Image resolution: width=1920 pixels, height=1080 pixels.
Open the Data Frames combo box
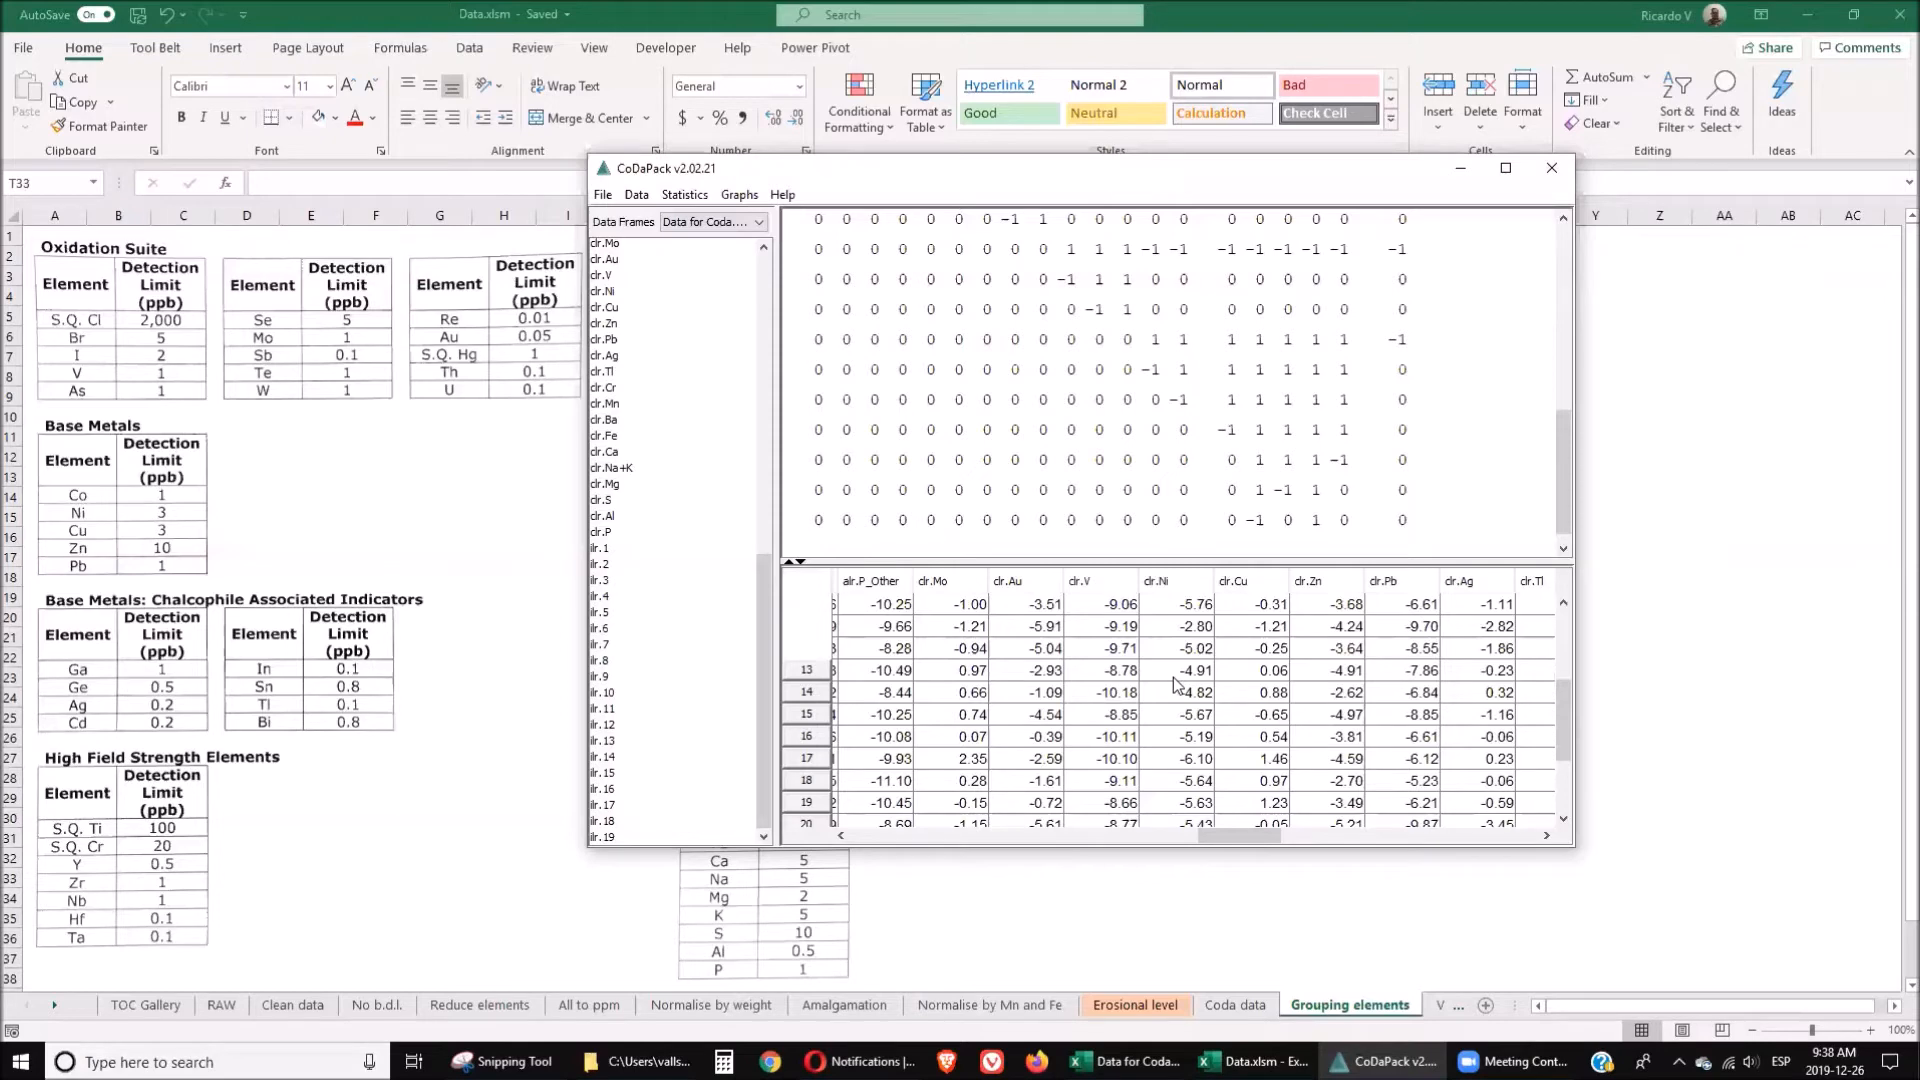(x=713, y=222)
